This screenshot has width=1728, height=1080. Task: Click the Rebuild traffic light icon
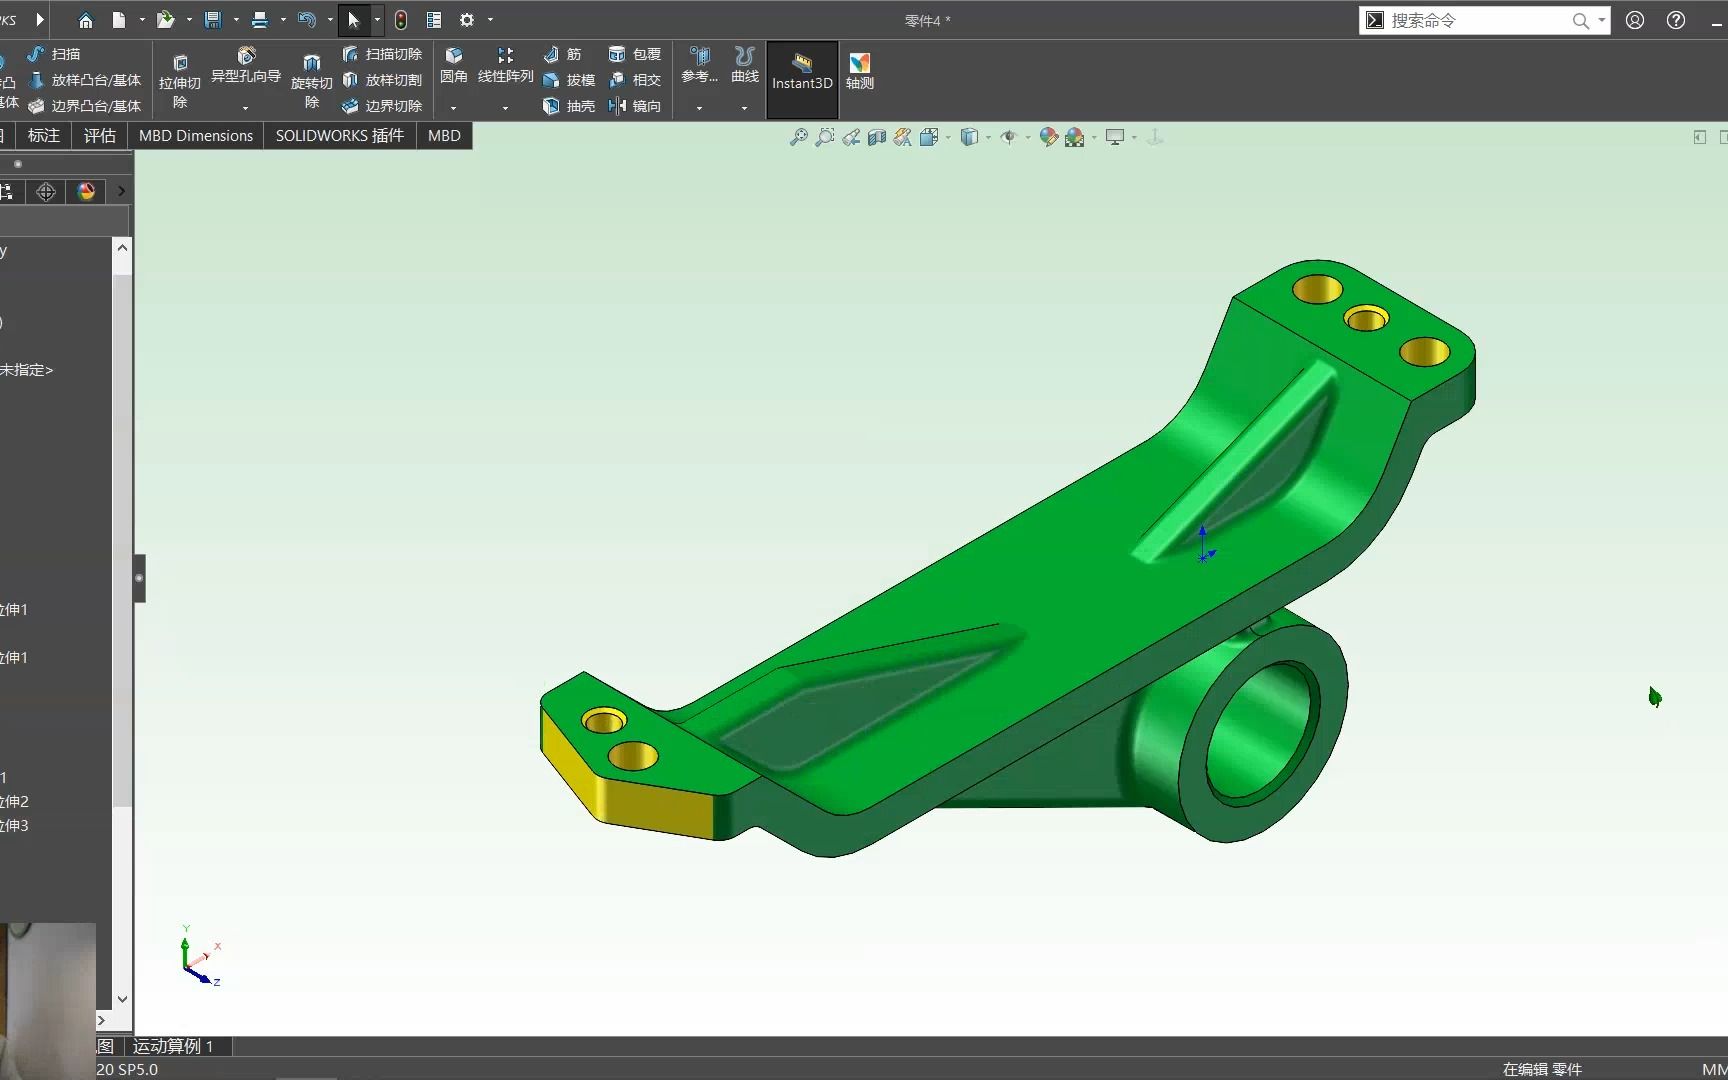click(x=401, y=20)
